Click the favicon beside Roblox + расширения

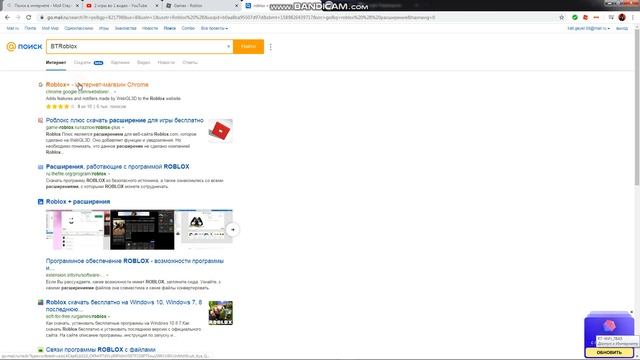coord(40,202)
